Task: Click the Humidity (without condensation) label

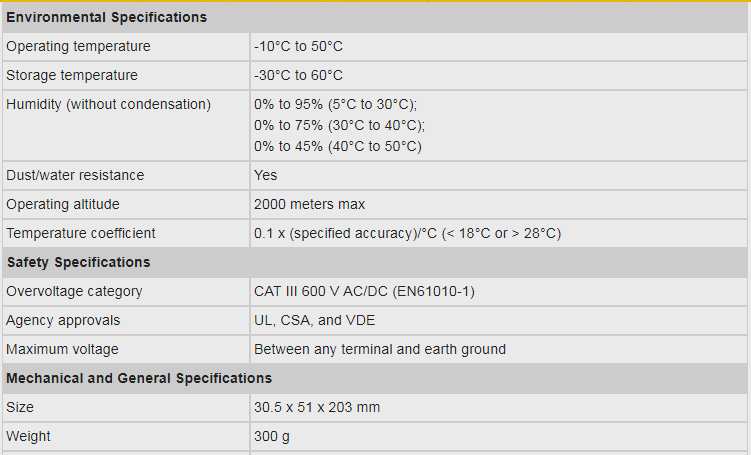Action: click(x=108, y=104)
